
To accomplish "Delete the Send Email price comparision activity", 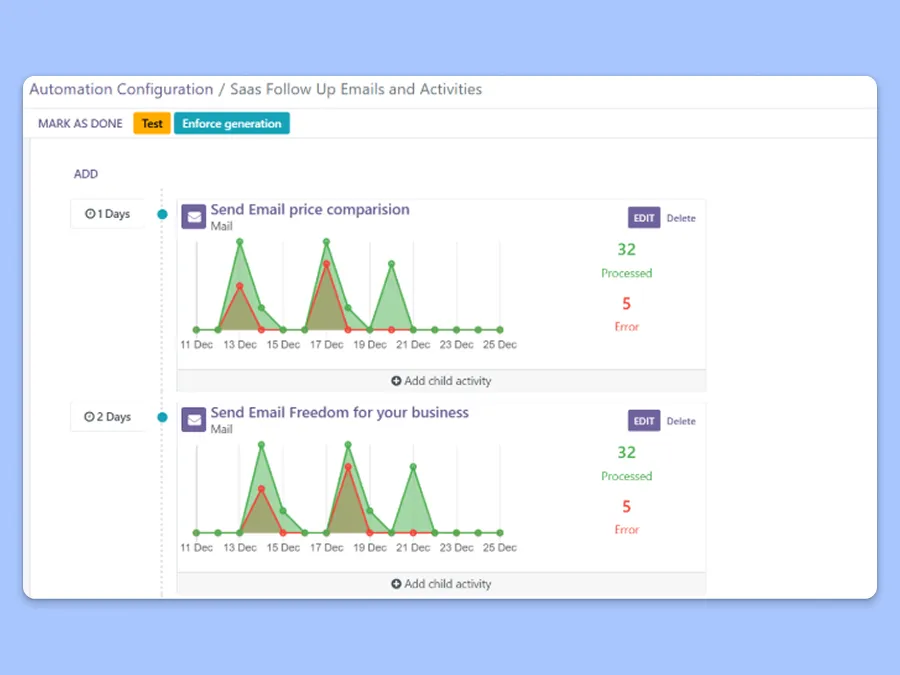I will coord(681,218).
